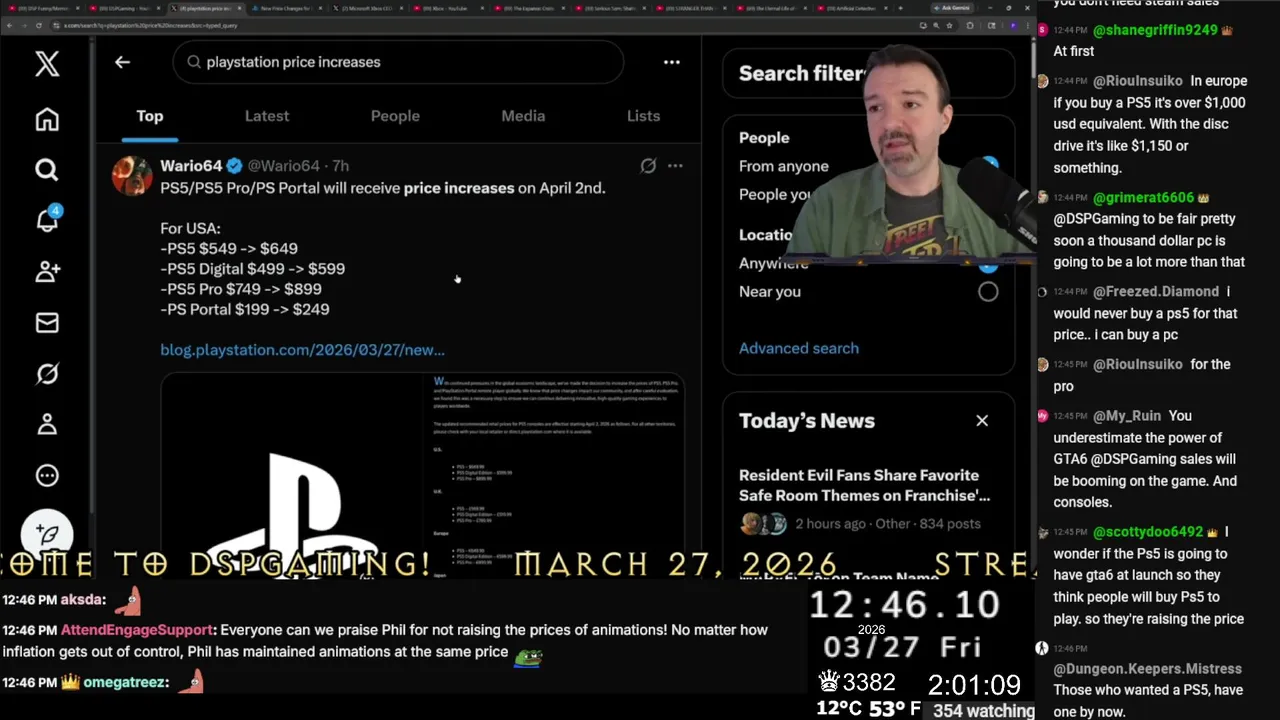Click the Today's News heading
Screen dimensions: 1280x720
807,421
